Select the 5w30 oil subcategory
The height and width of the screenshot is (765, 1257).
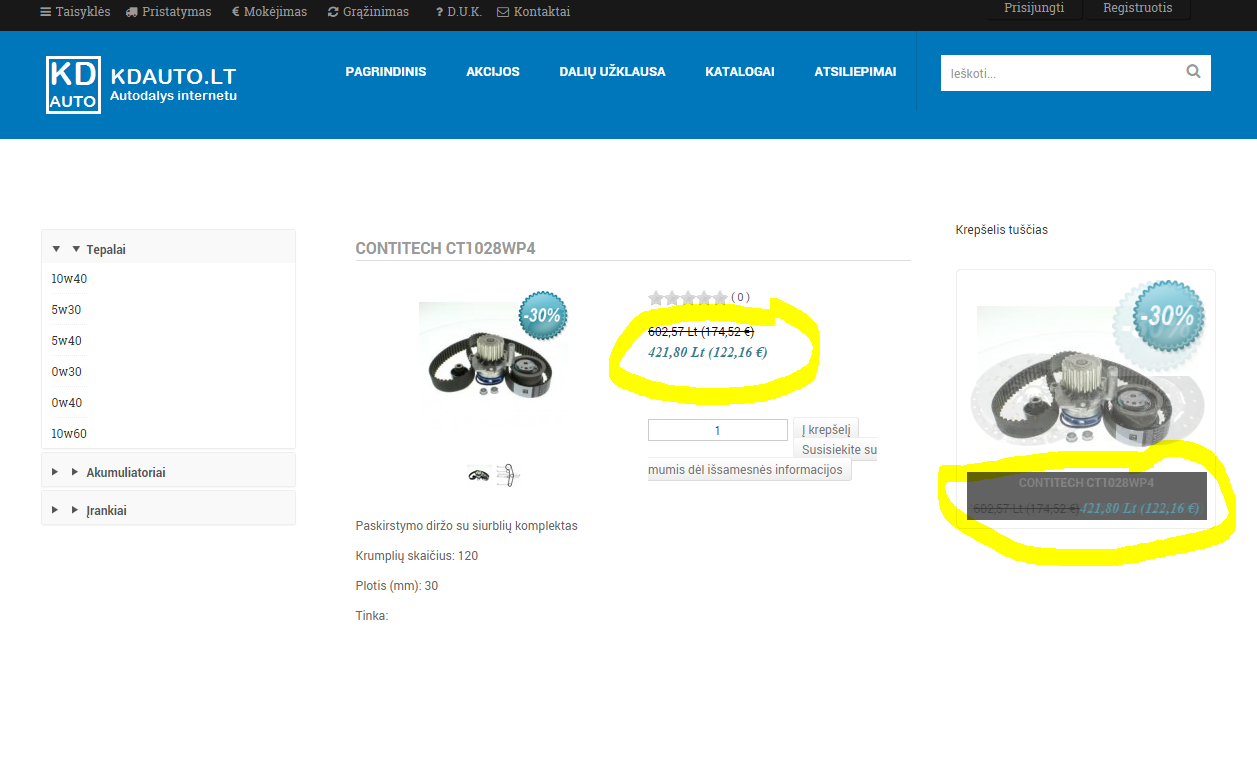click(x=66, y=310)
